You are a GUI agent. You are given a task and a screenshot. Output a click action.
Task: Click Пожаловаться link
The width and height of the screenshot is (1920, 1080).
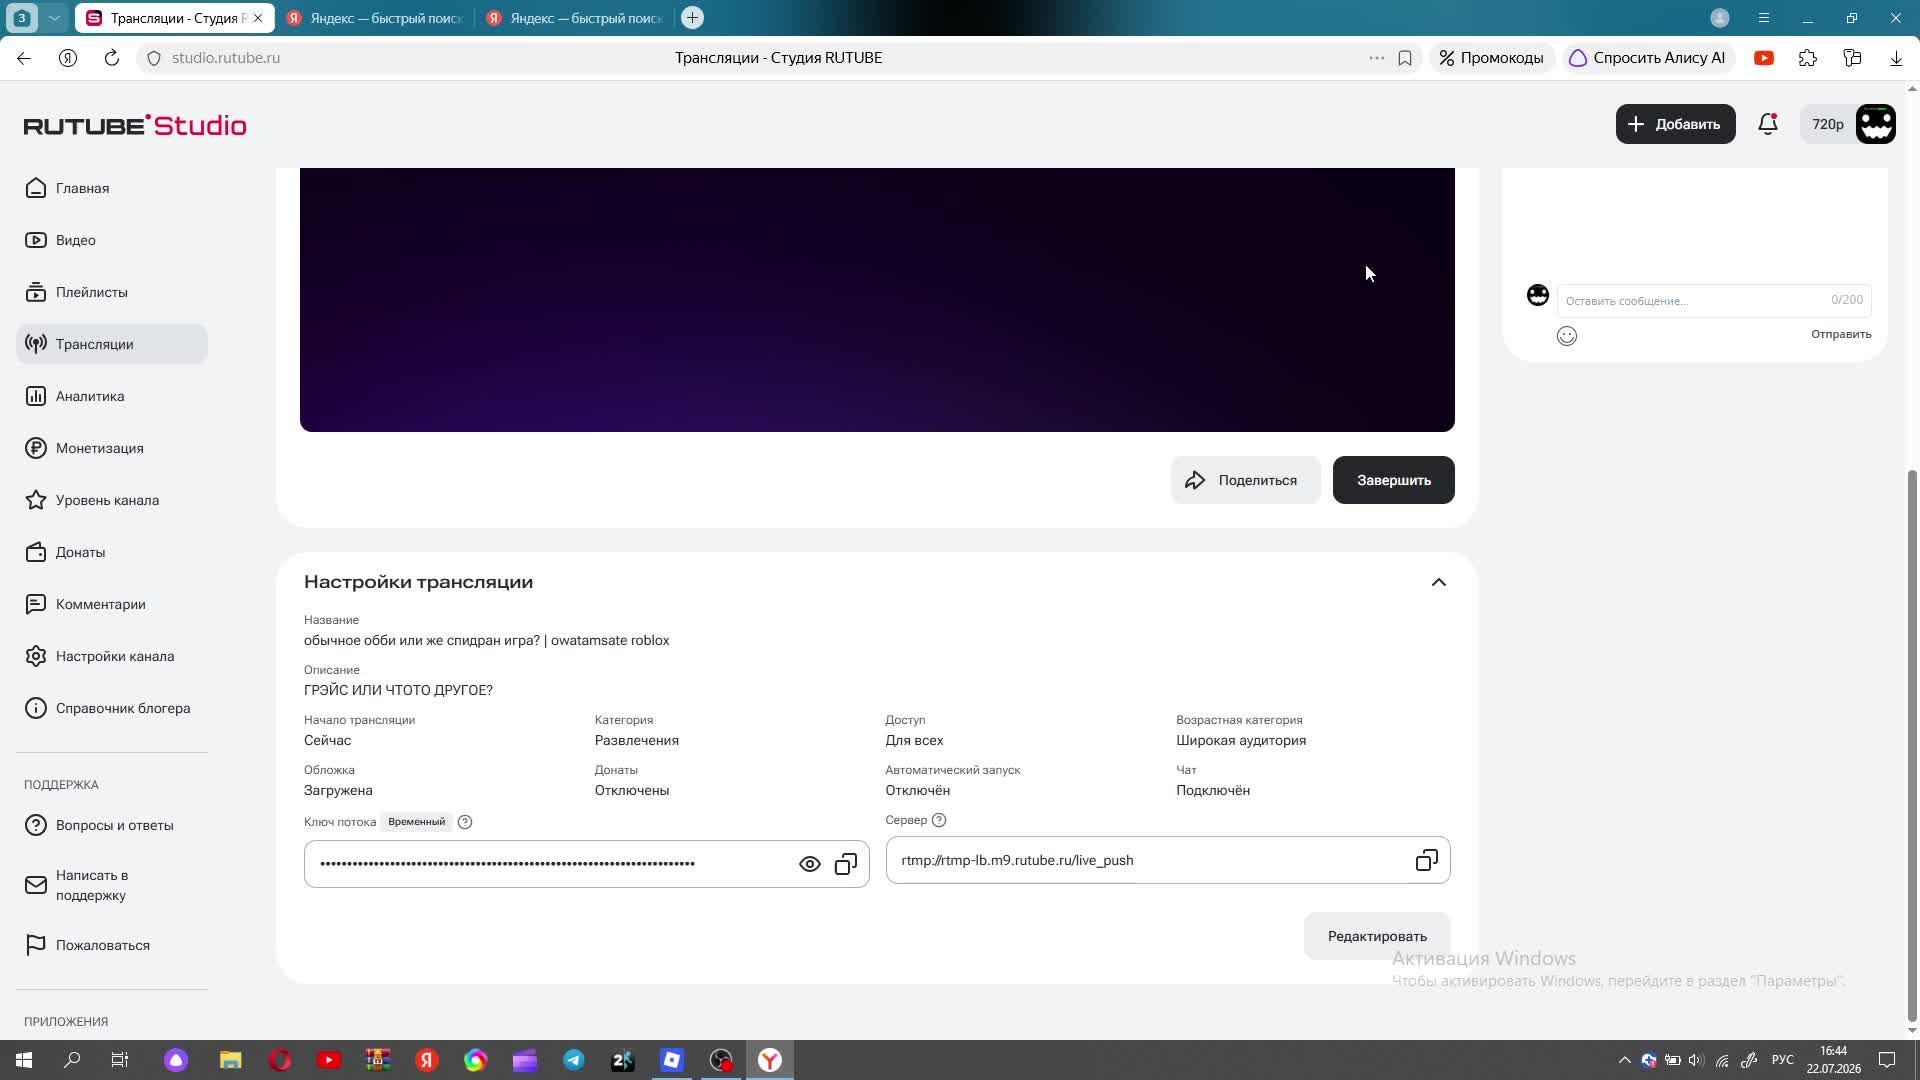(x=112, y=945)
